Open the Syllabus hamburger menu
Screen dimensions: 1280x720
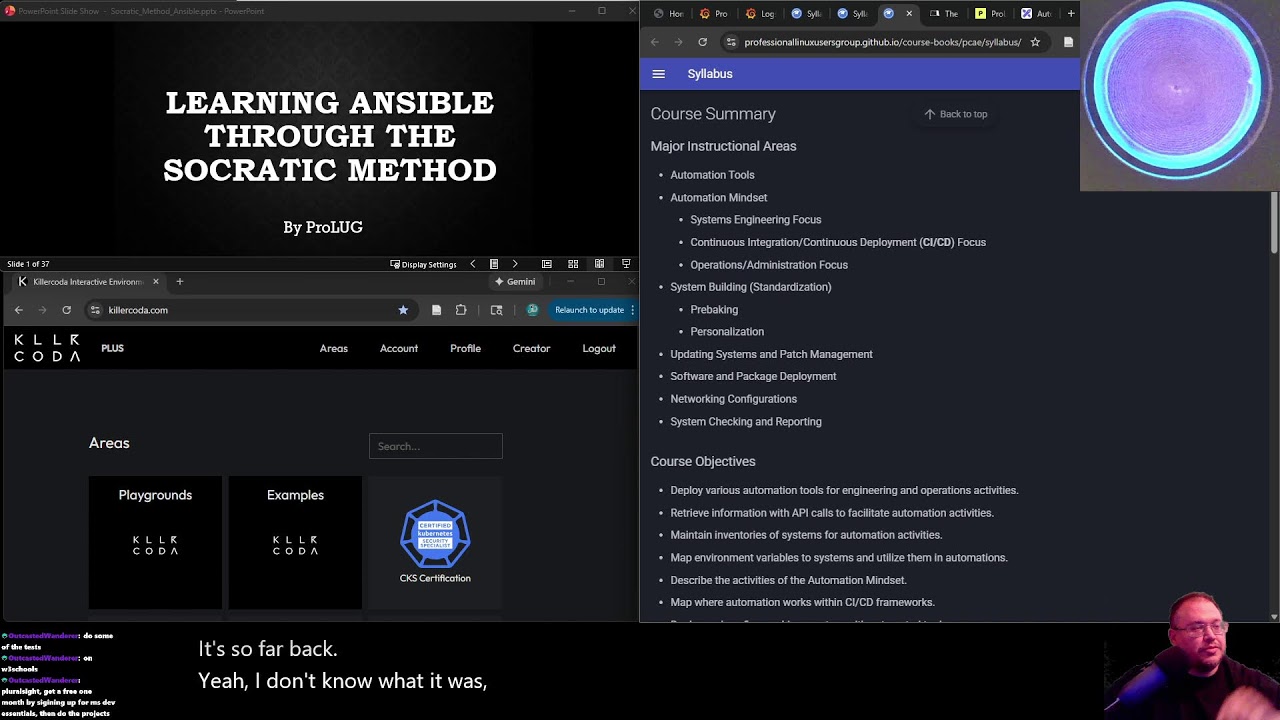658,74
